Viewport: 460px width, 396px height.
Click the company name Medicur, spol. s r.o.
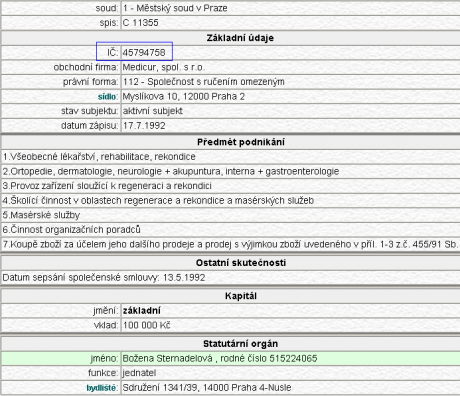[163, 67]
